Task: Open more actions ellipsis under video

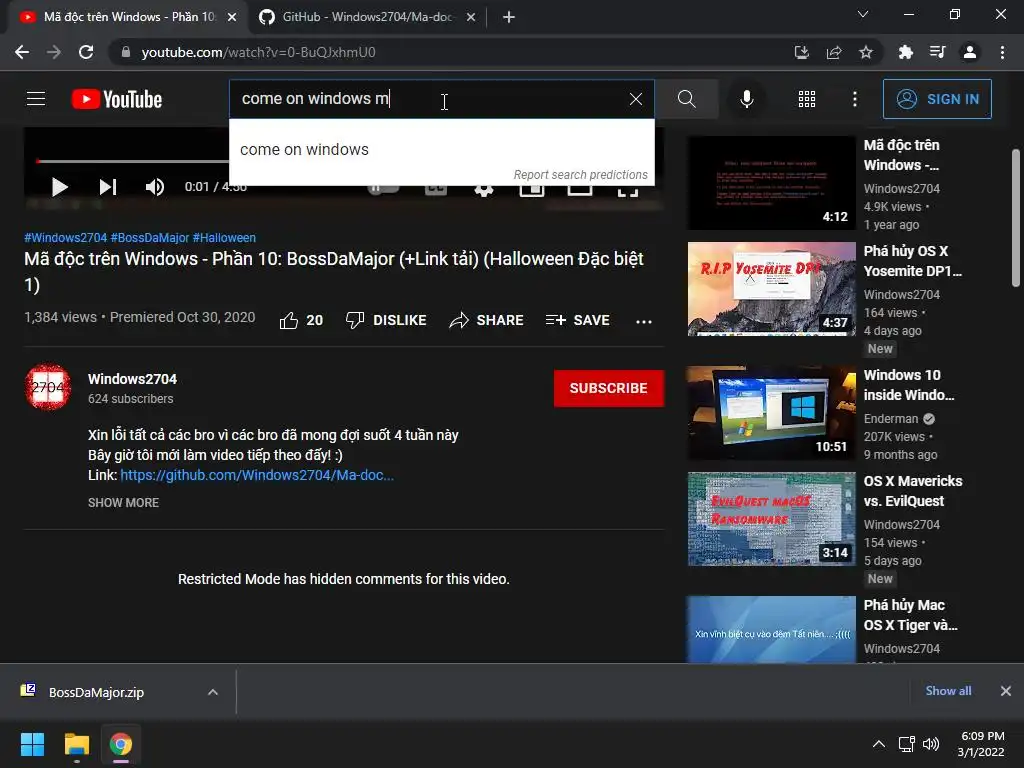Action: tap(644, 321)
